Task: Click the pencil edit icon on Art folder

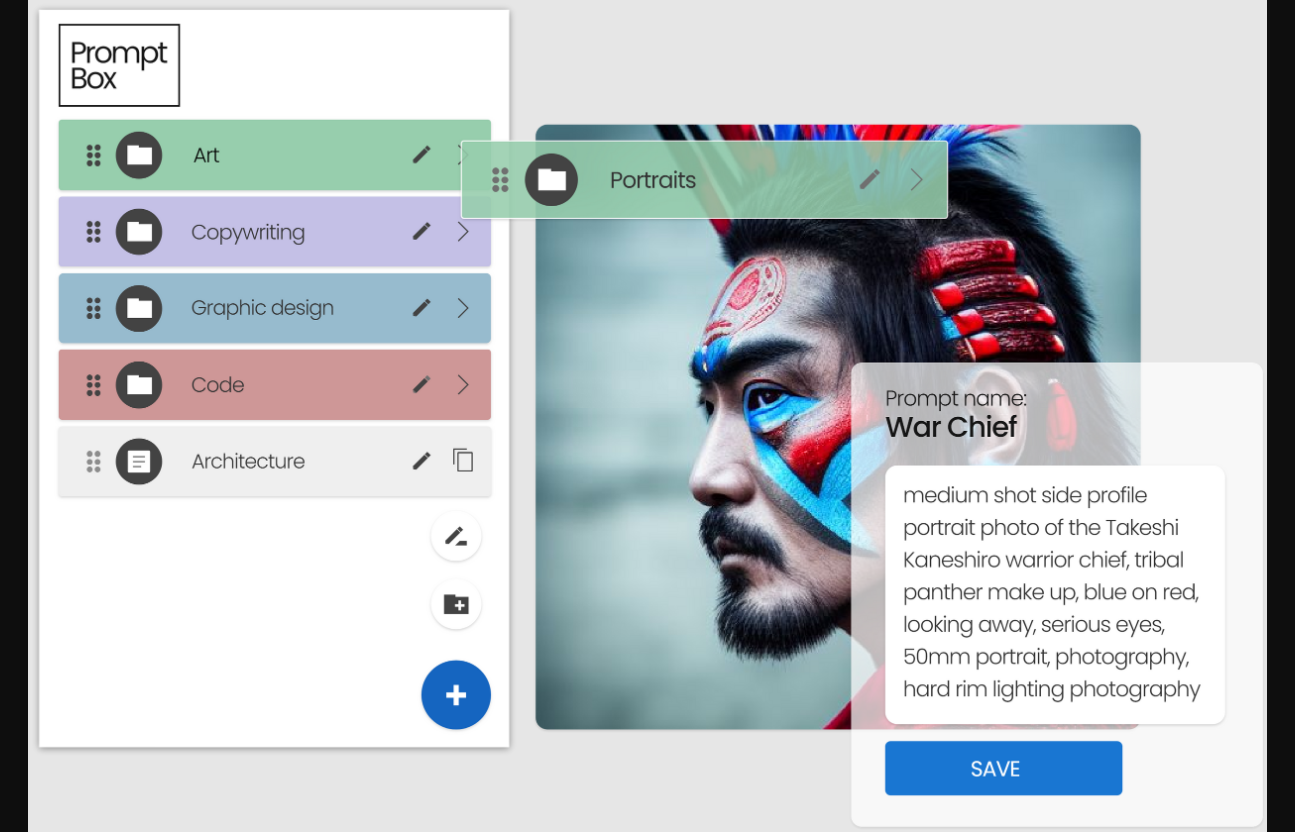Action: 422,155
